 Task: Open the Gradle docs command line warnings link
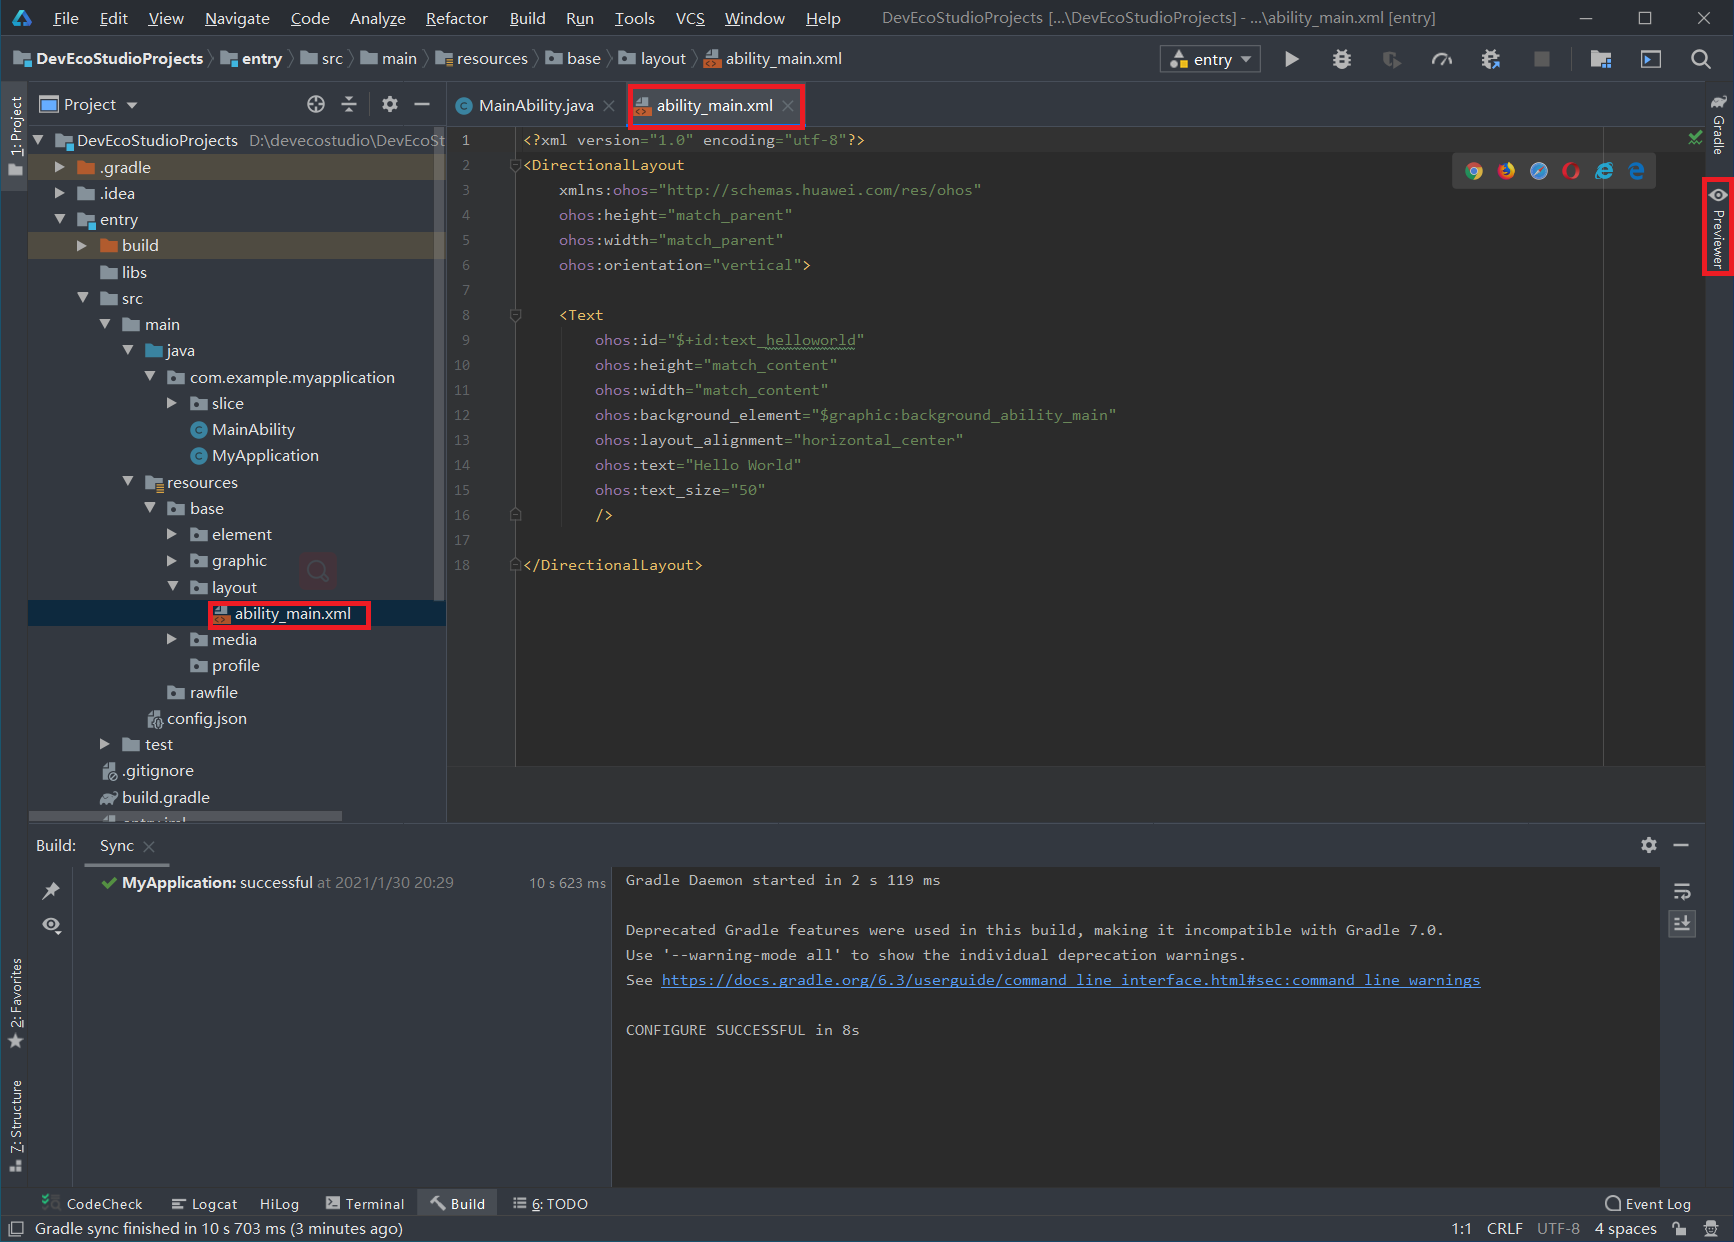(1070, 980)
